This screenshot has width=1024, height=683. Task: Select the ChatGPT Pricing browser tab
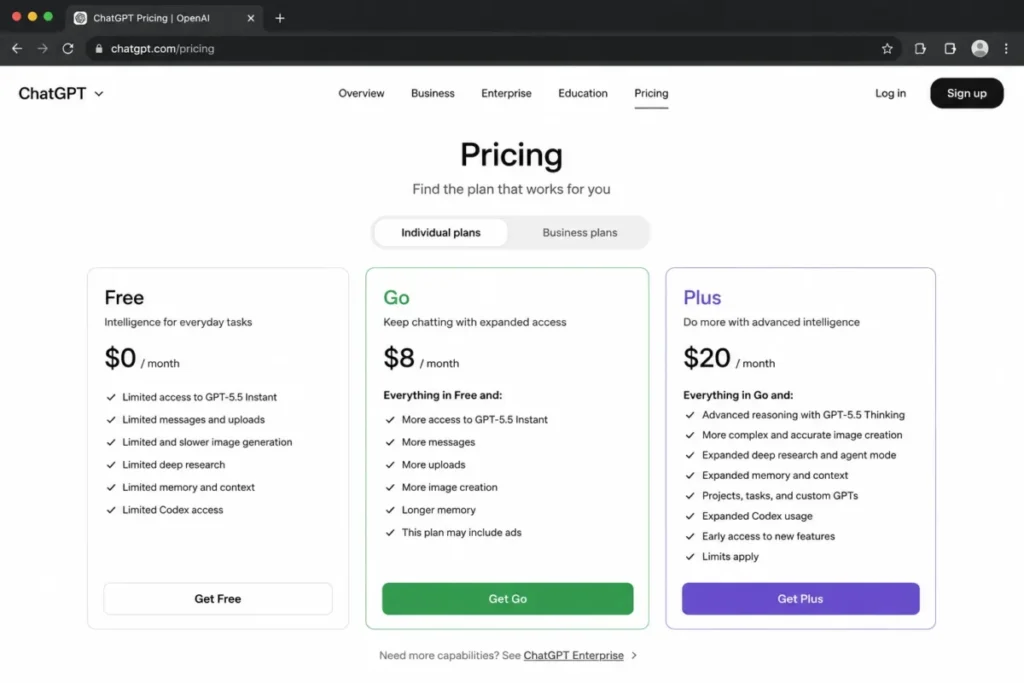[163, 18]
